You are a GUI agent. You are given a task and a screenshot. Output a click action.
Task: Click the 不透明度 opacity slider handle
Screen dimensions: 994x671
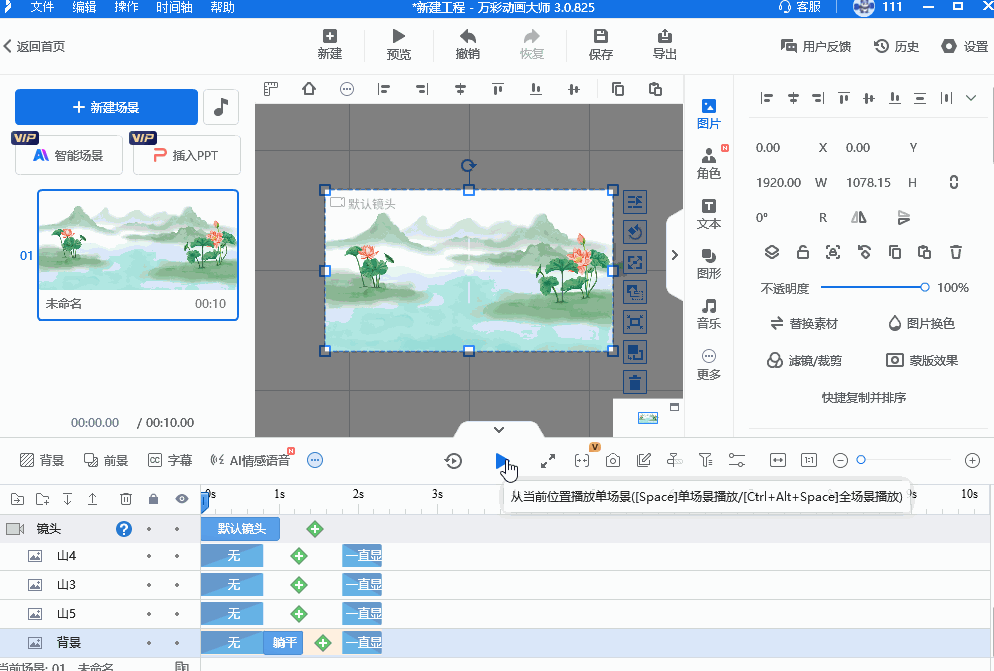(925, 287)
